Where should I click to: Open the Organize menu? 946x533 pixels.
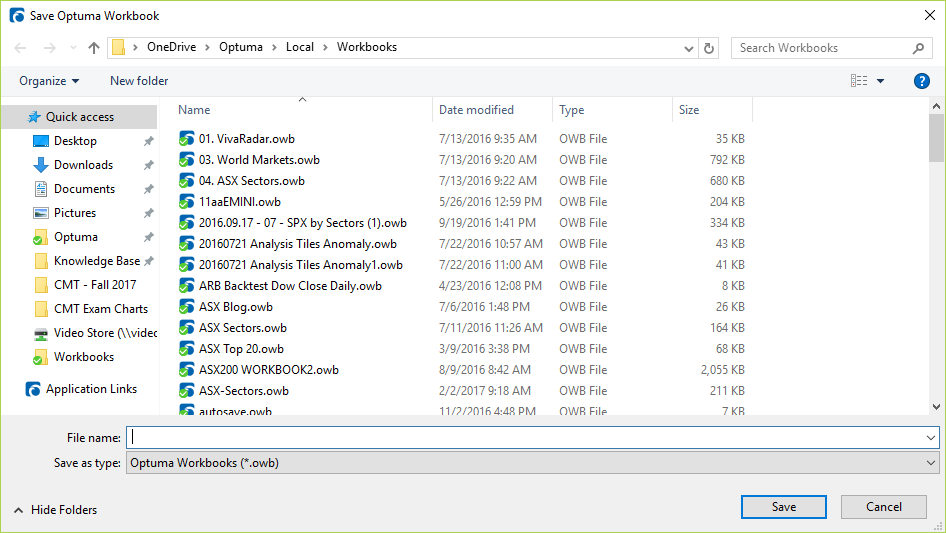click(x=49, y=81)
